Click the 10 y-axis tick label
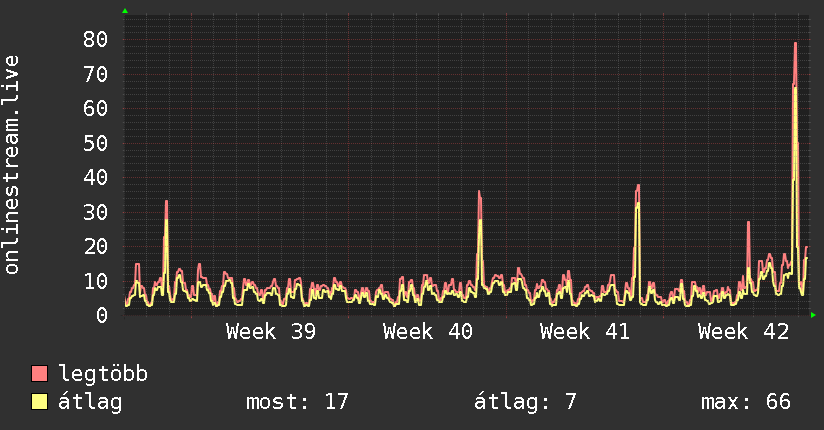824x430 pixels. tap(96, 281)
